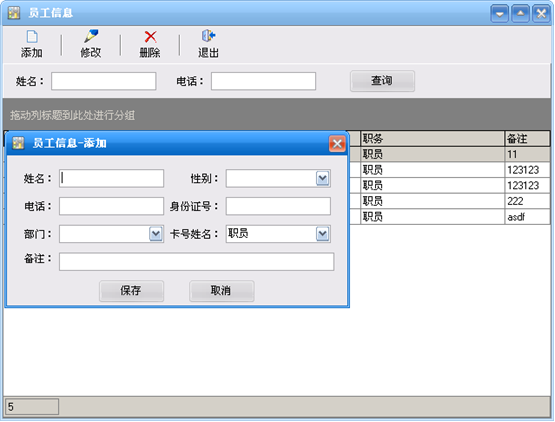Open the 卡号姓名 dropdown showing 职员
555x422 pixels.
pos(322,234)
